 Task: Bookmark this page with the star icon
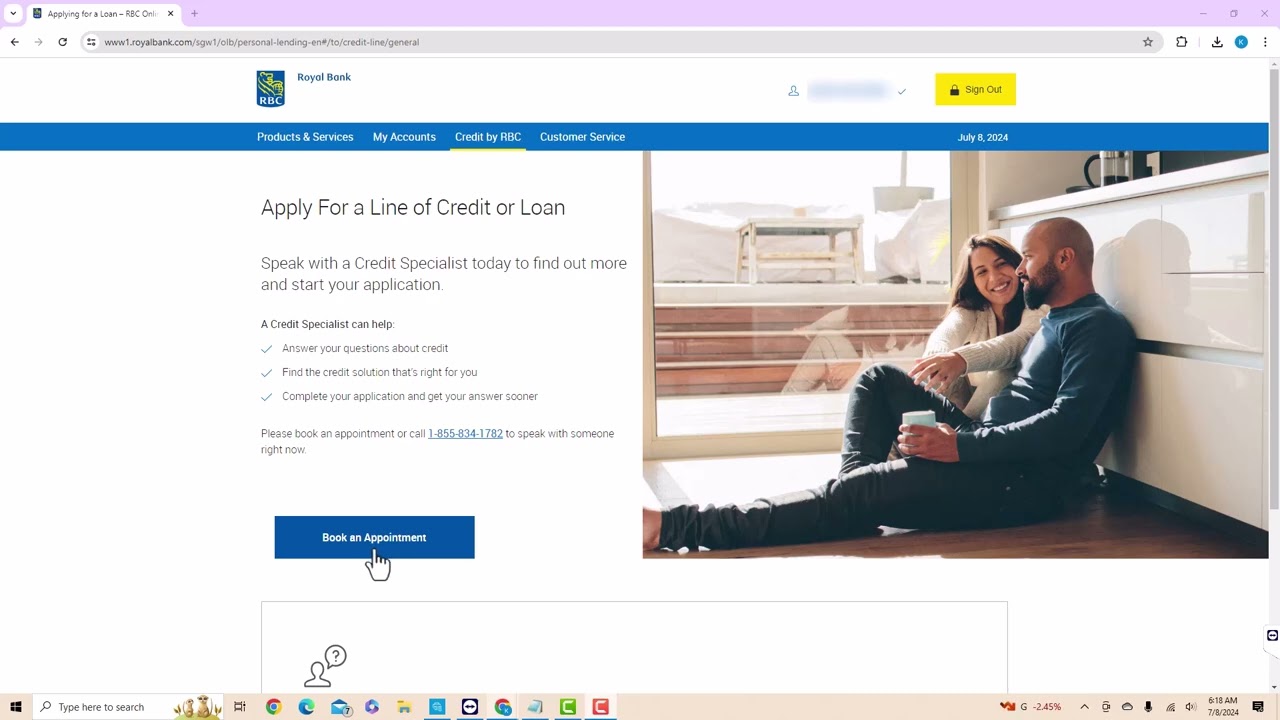[x=1148, y=42]
